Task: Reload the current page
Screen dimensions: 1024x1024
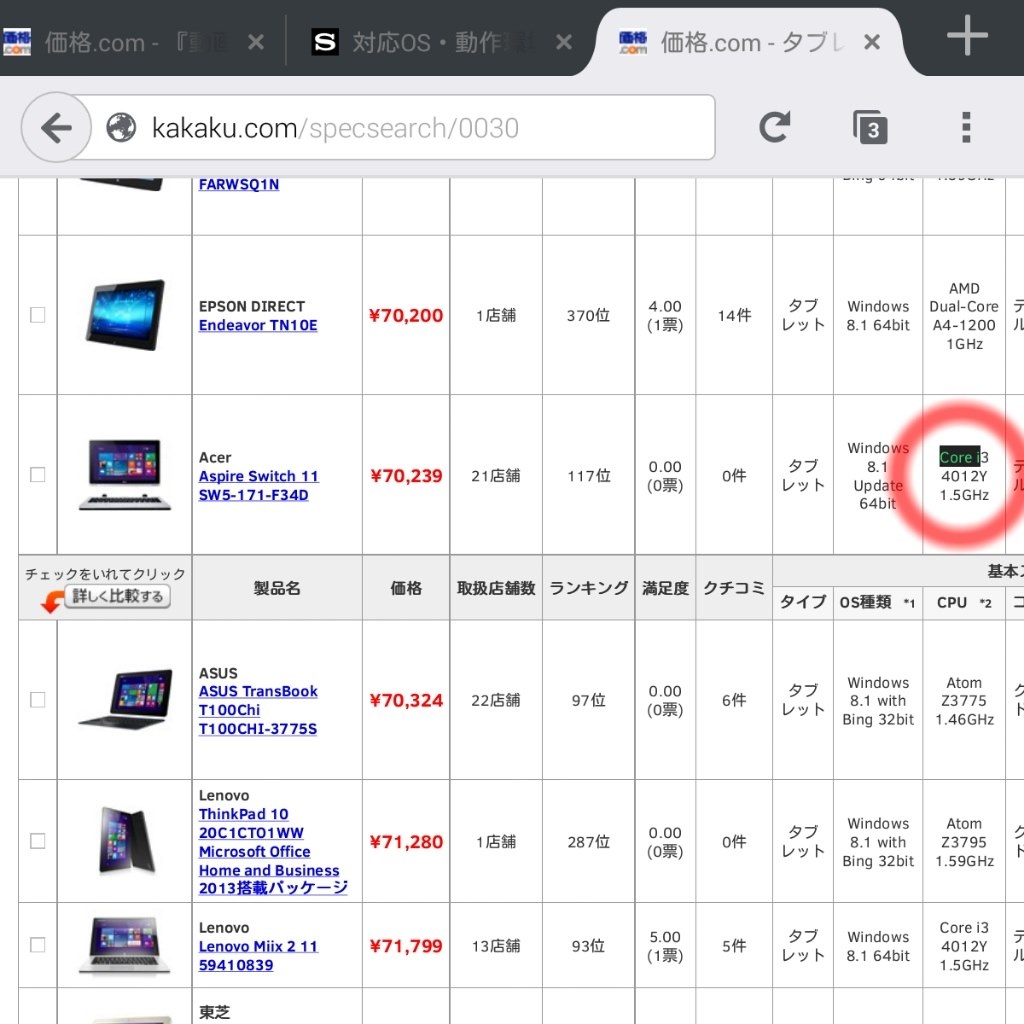Action: [x=776, y=127]
